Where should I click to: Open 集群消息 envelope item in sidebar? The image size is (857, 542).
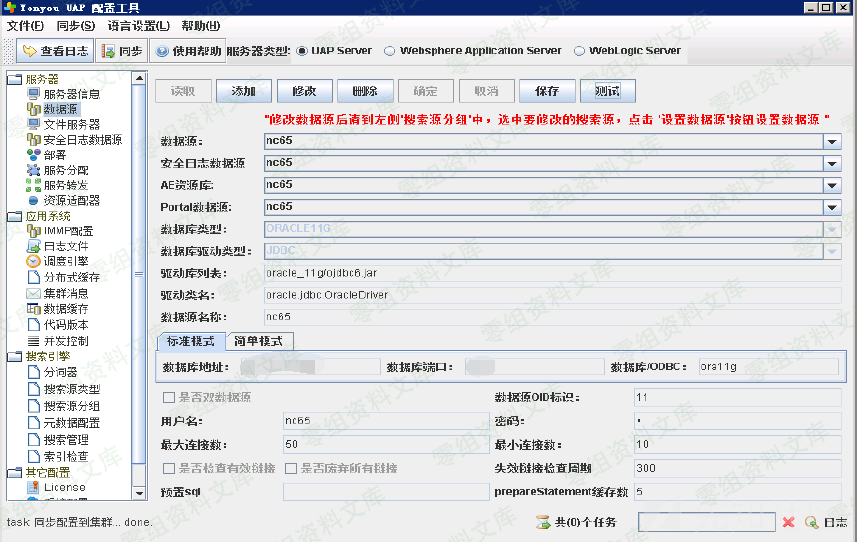click(33, 293)
